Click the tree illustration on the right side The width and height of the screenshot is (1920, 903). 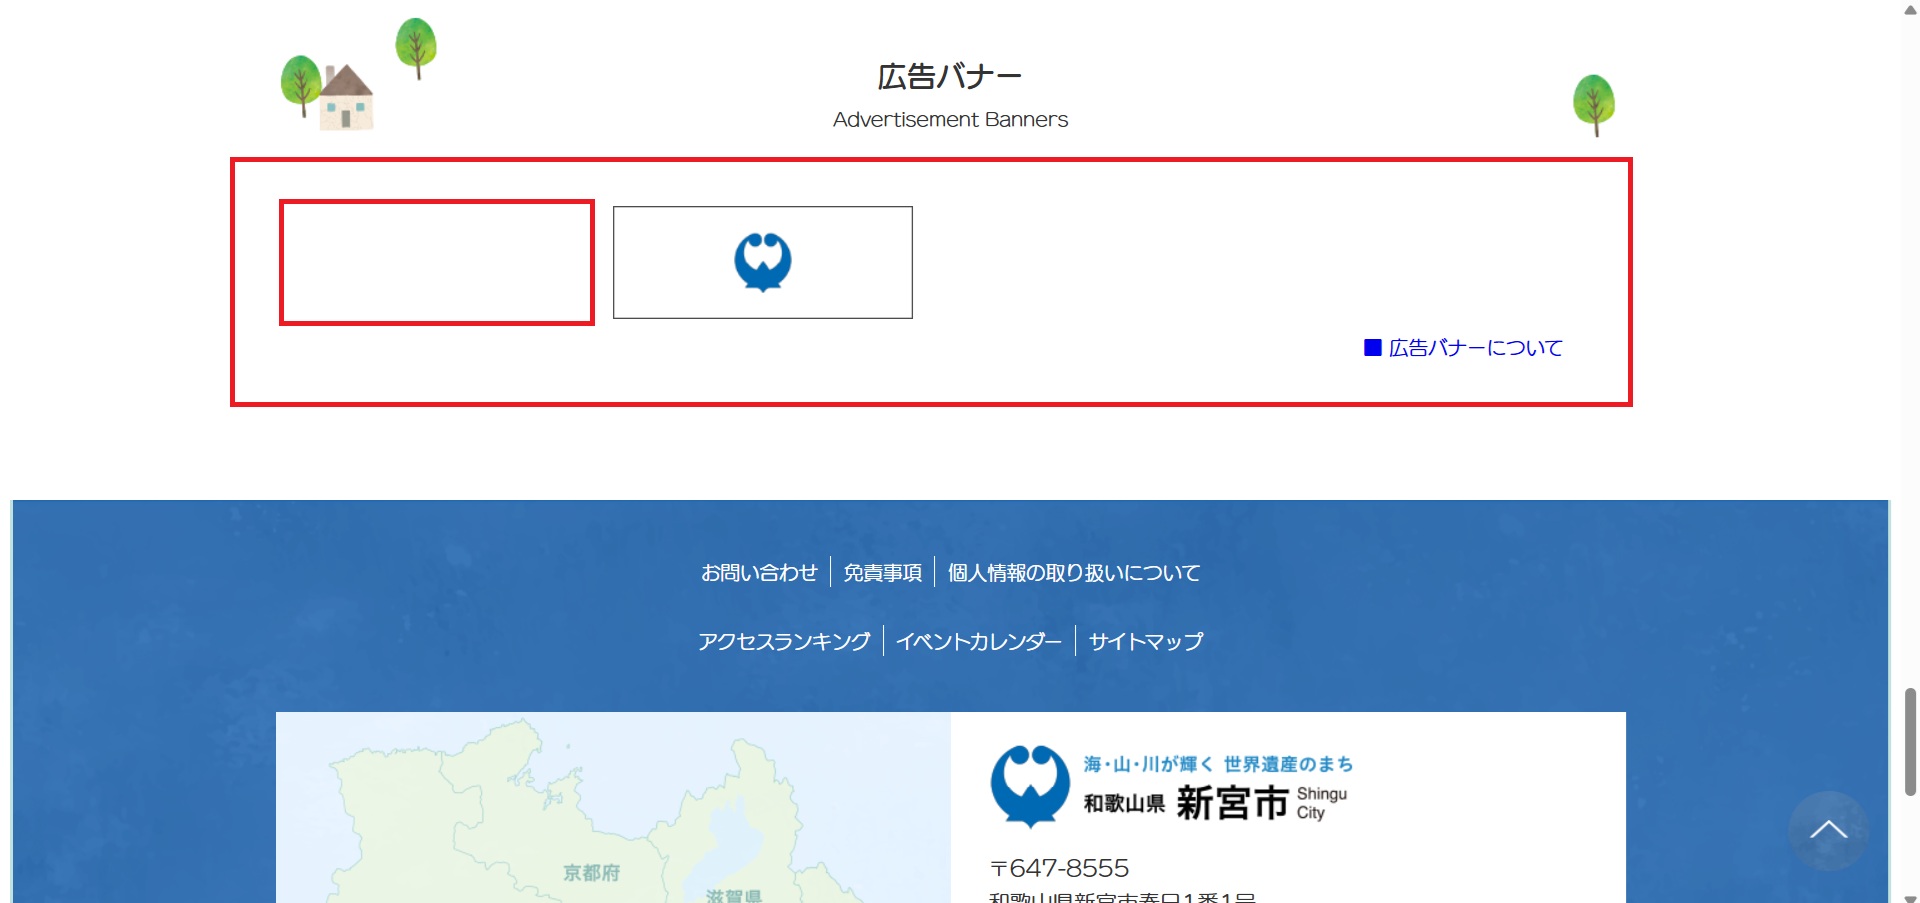[x=1593, y=104]
